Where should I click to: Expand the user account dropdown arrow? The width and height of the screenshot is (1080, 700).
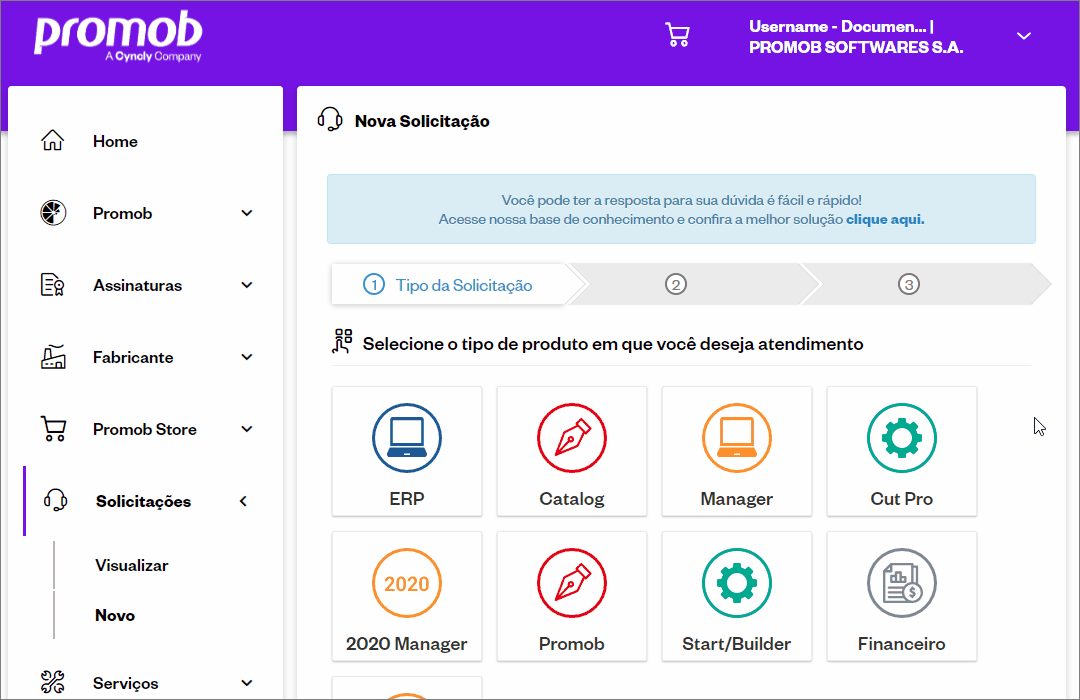coord(1024,36)
